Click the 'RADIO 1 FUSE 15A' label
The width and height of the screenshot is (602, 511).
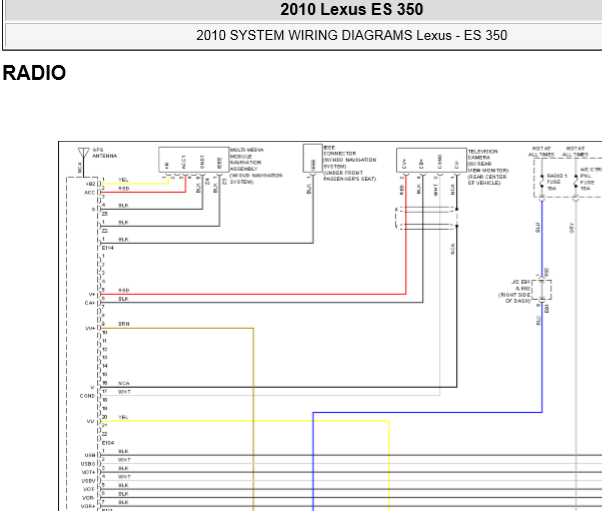point(557,182)
